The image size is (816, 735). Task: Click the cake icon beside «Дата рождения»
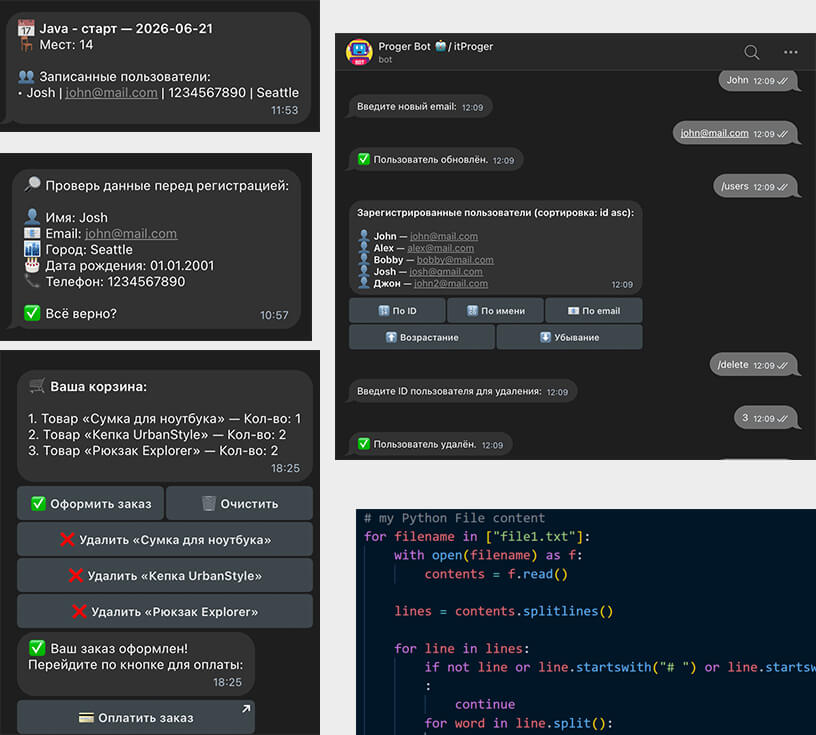[32, 265]
